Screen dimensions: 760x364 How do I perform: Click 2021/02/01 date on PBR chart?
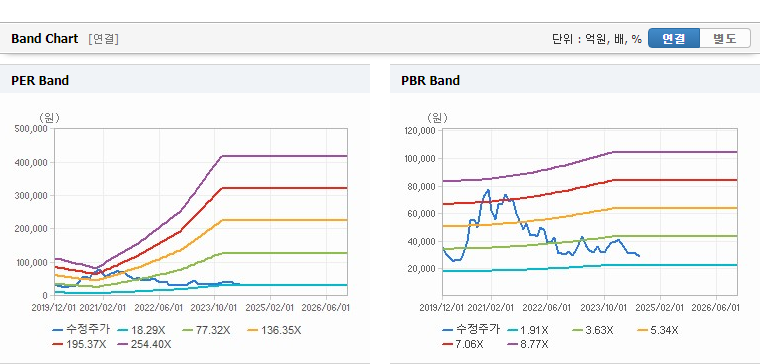coord(491,308)
